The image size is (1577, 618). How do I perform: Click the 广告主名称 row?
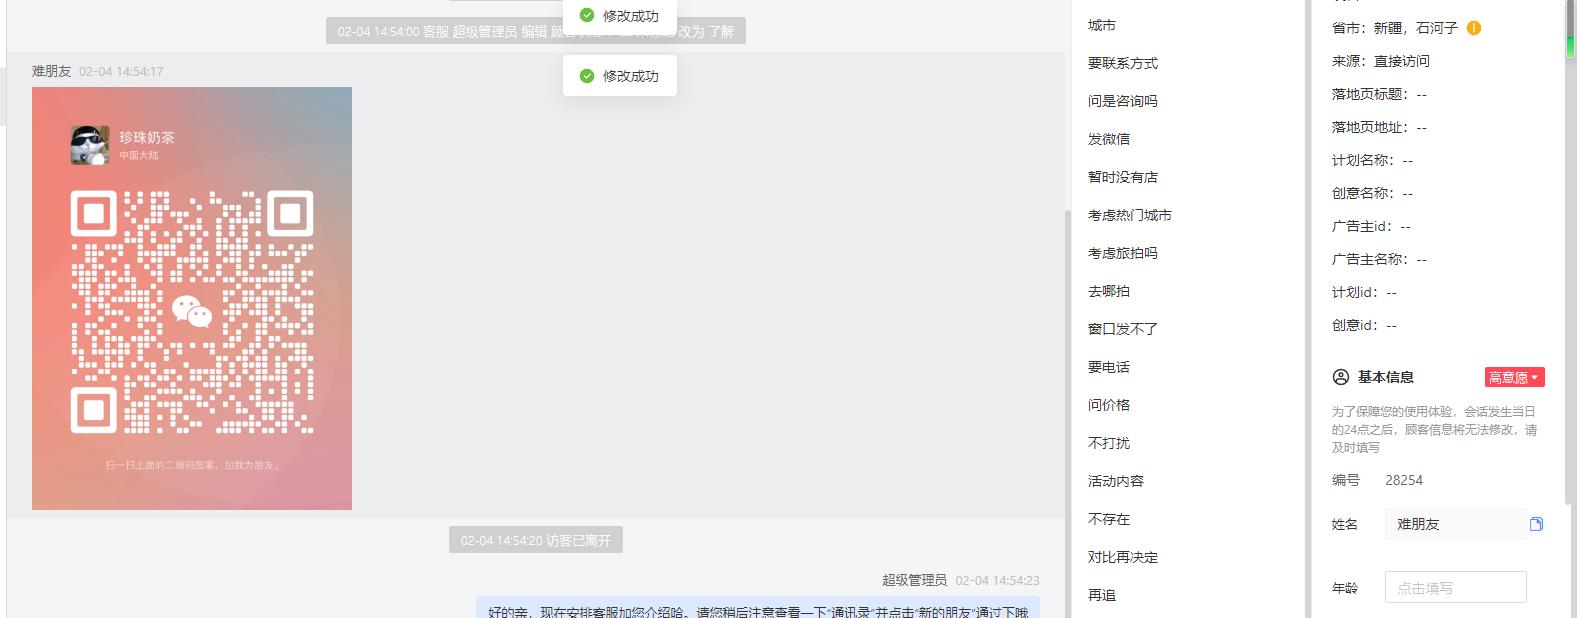click(x=1380, y=259)
